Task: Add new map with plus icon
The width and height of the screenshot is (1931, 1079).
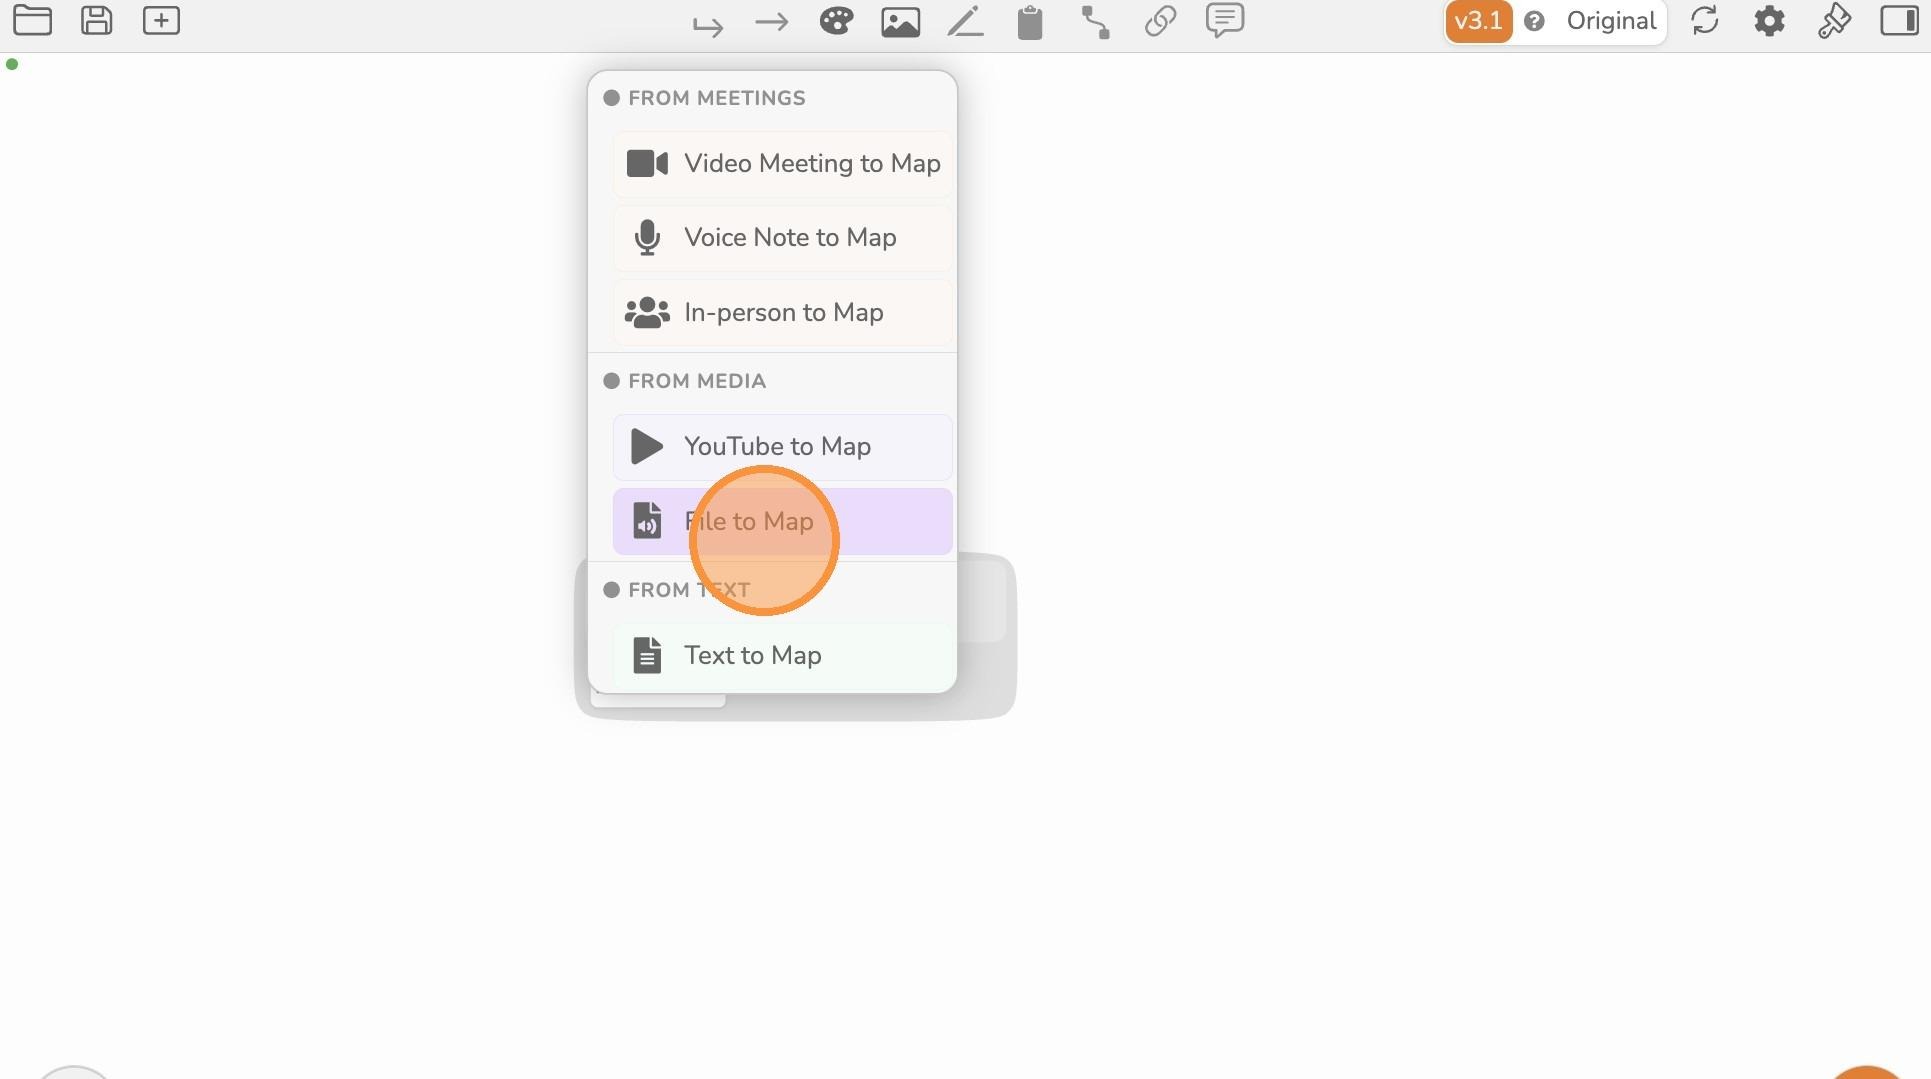Action: [161, 21]
